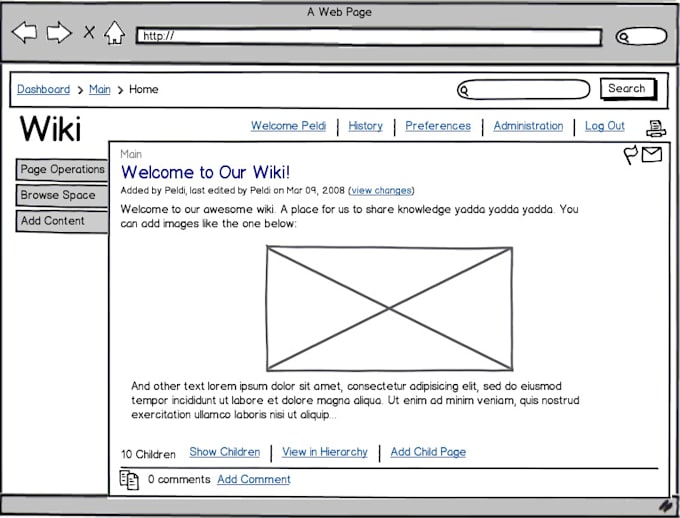Click the 10 Children text
Viewport: 680px width, 518px height.
point(148,454)
